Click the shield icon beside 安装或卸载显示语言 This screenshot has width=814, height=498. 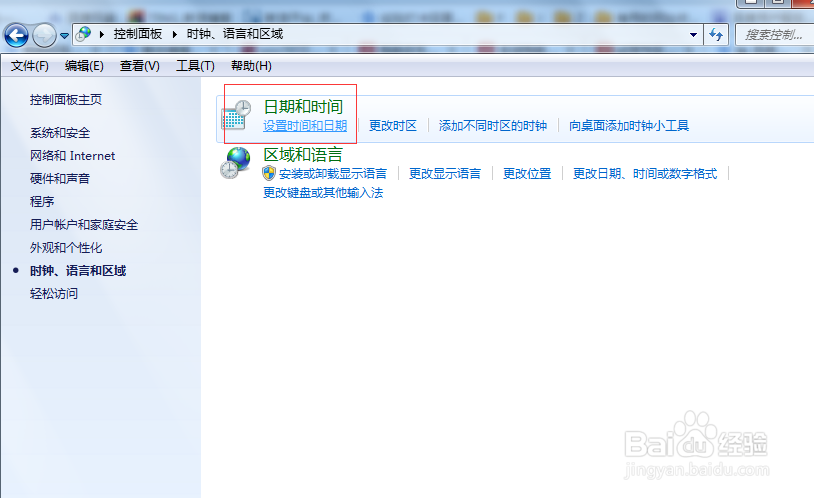[269, 173]
